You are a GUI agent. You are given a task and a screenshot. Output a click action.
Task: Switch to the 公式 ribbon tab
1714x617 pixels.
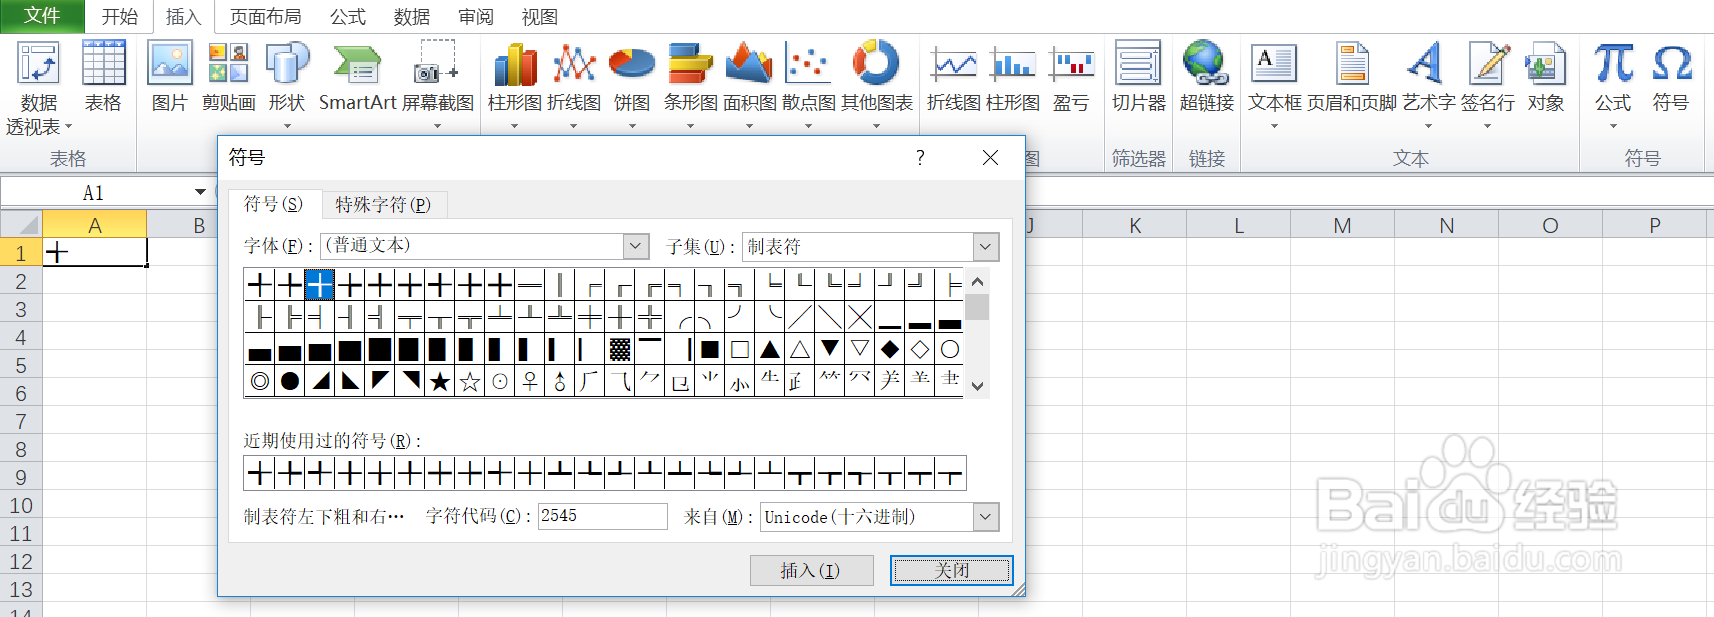coord(348,17)
